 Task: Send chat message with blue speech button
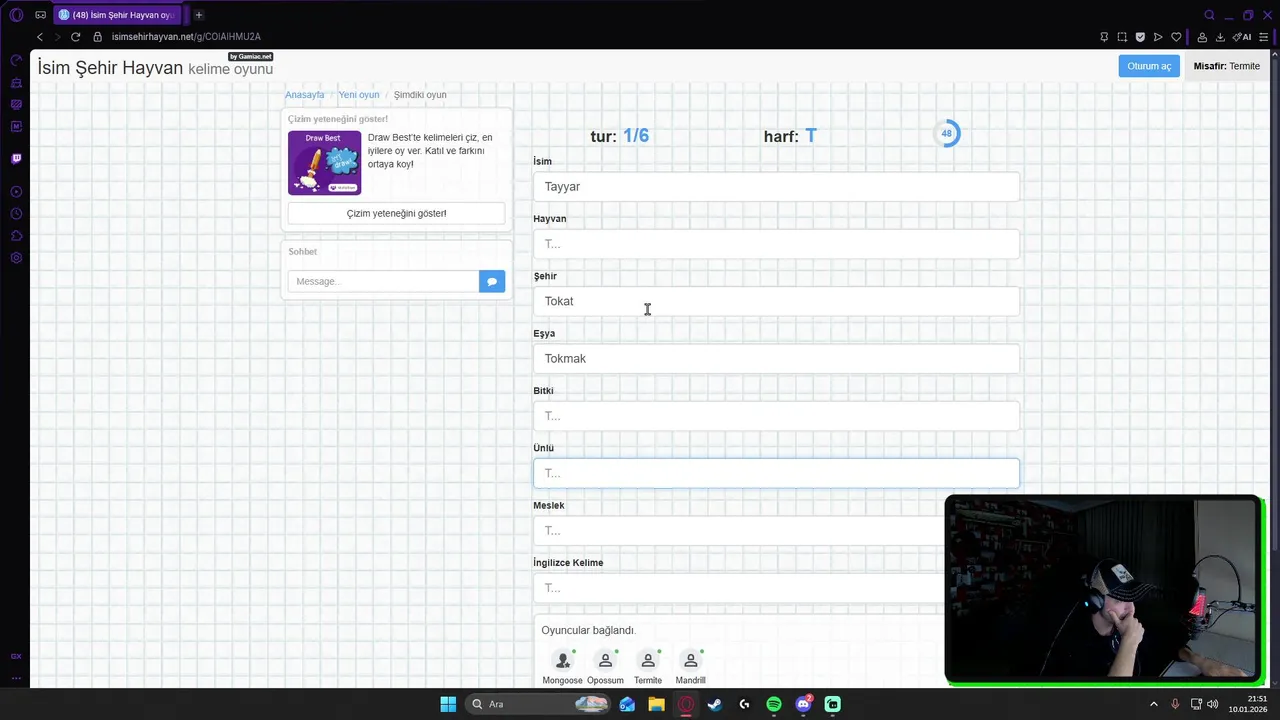[492, 282]
